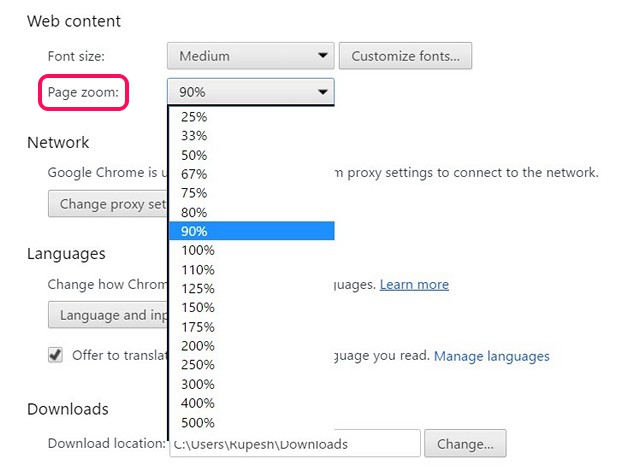The image size is (640, 471).
Task: Set page zoom to 125%
Action: click(x=251, y=289)
